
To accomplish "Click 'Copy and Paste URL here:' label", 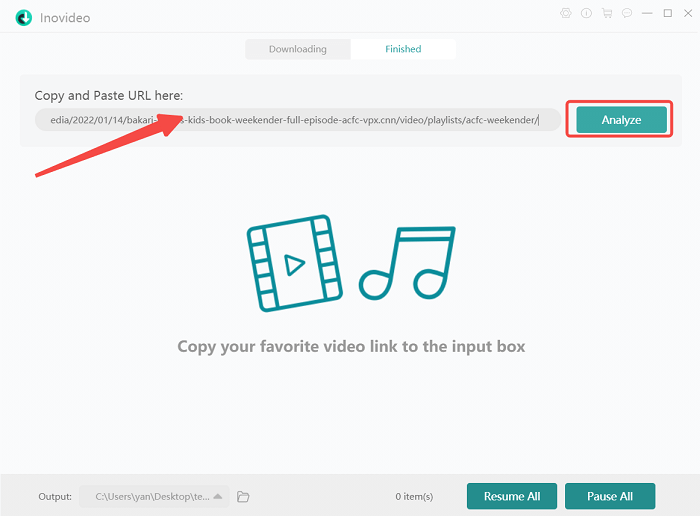I will coord(108,96).
